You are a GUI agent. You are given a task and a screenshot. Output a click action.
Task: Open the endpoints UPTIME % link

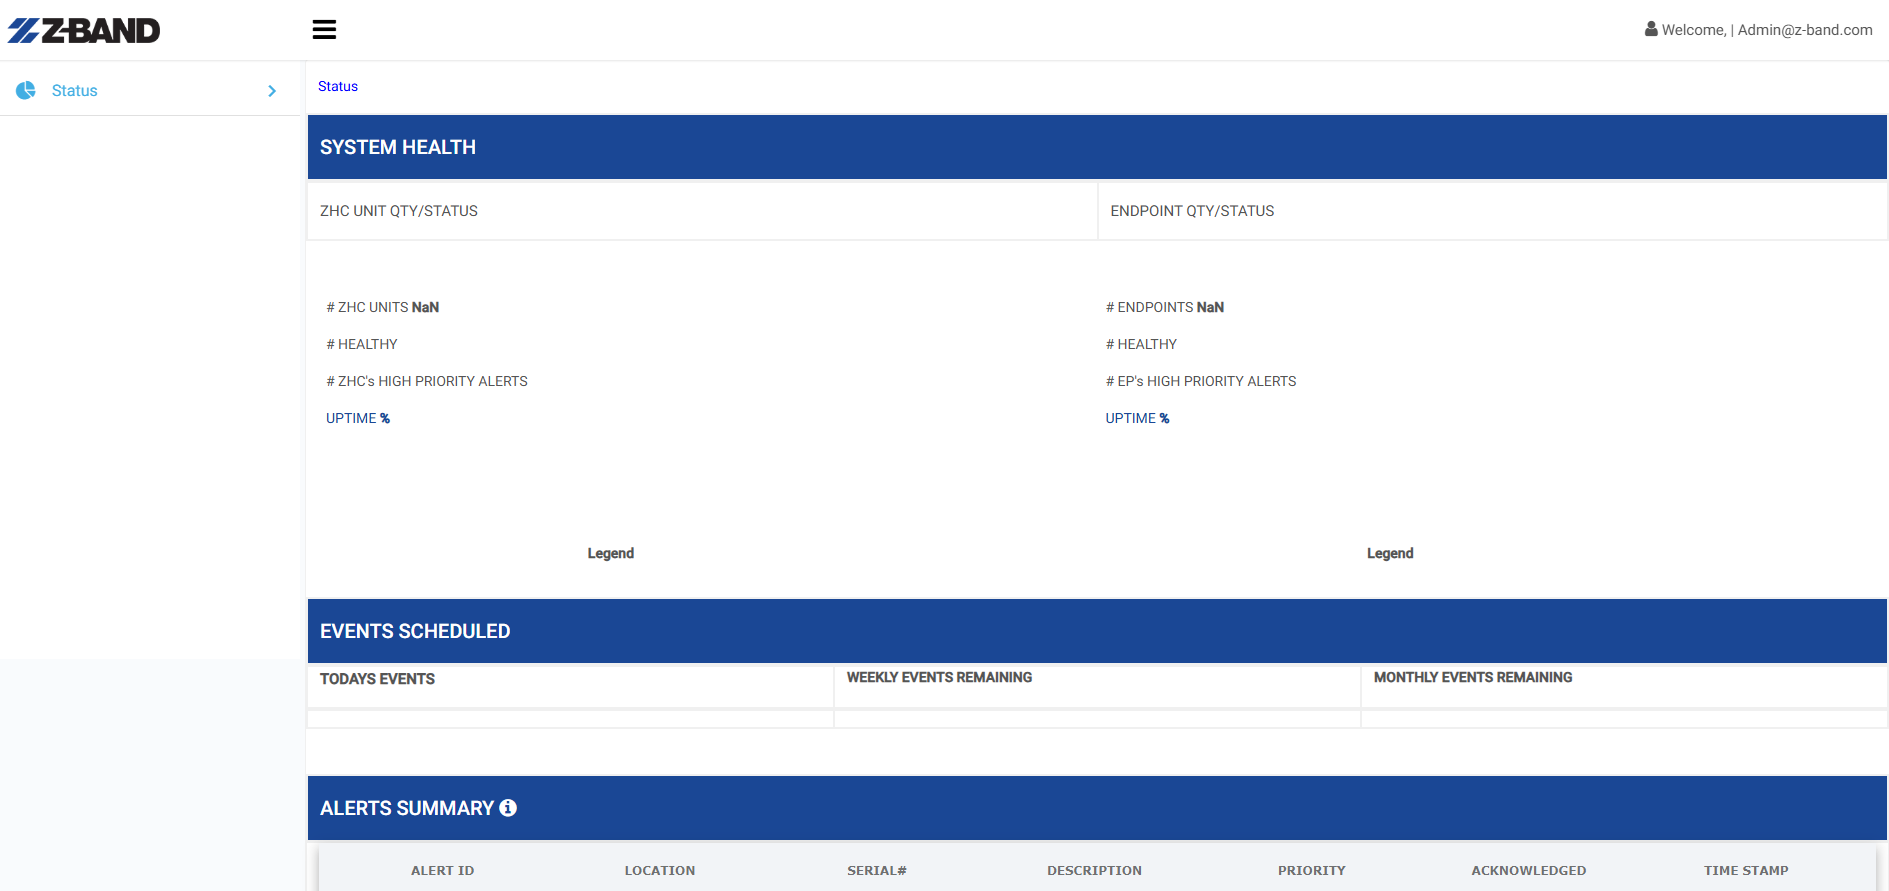coord(1137,418)
